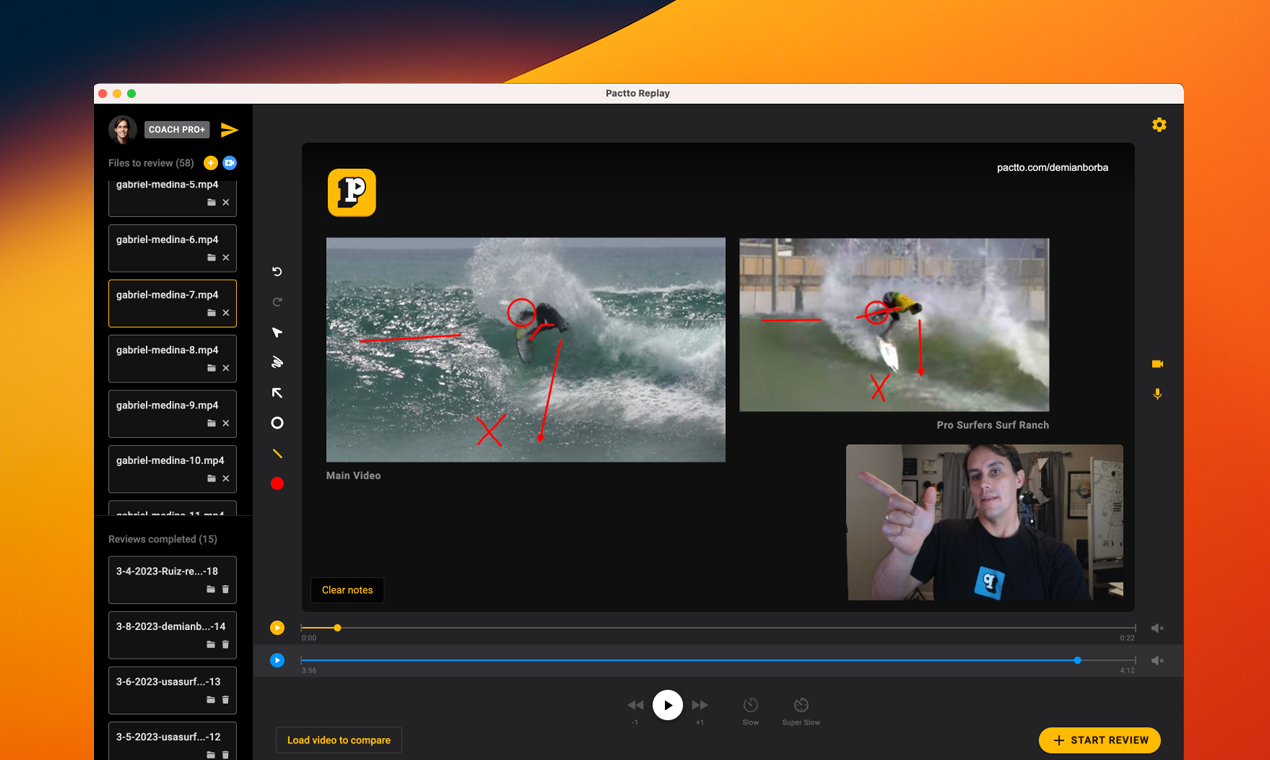Click the Pro Surfers Surf Ranch video frame
This screenshot has height=760, width=1270.
tap(894, 325)
